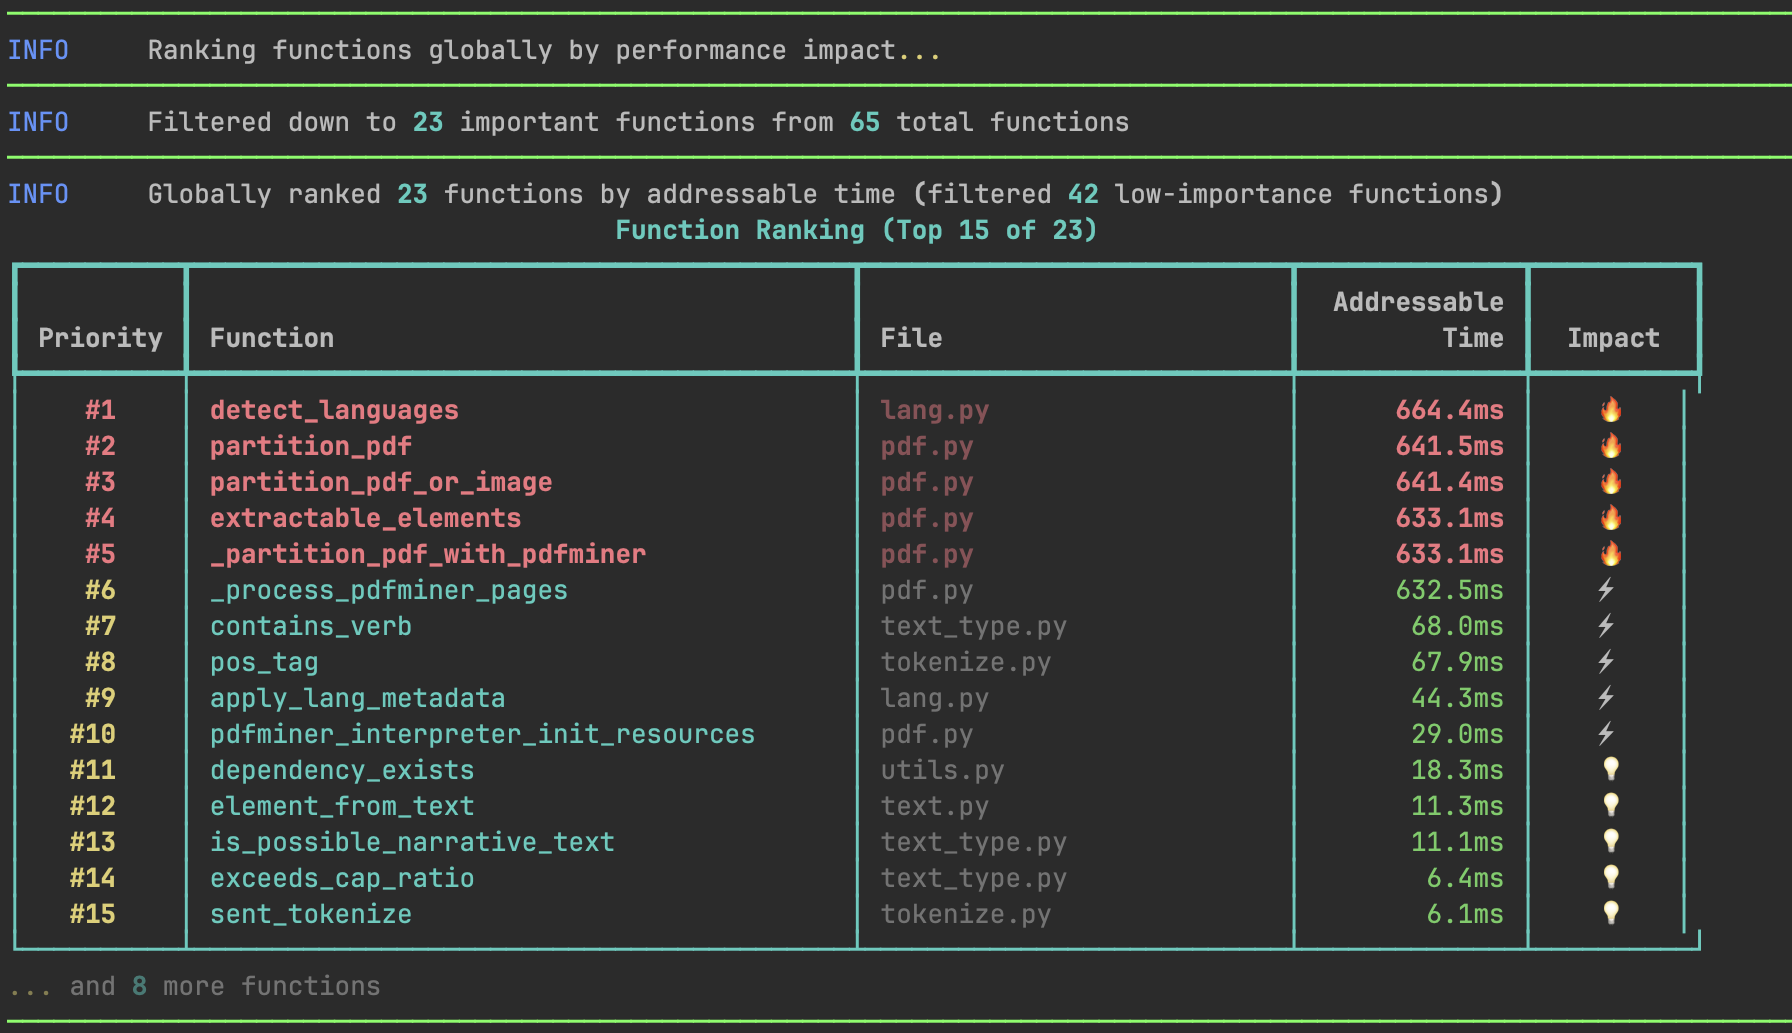Select the fire icon beside partition_pdf

tap(1612, 446)
